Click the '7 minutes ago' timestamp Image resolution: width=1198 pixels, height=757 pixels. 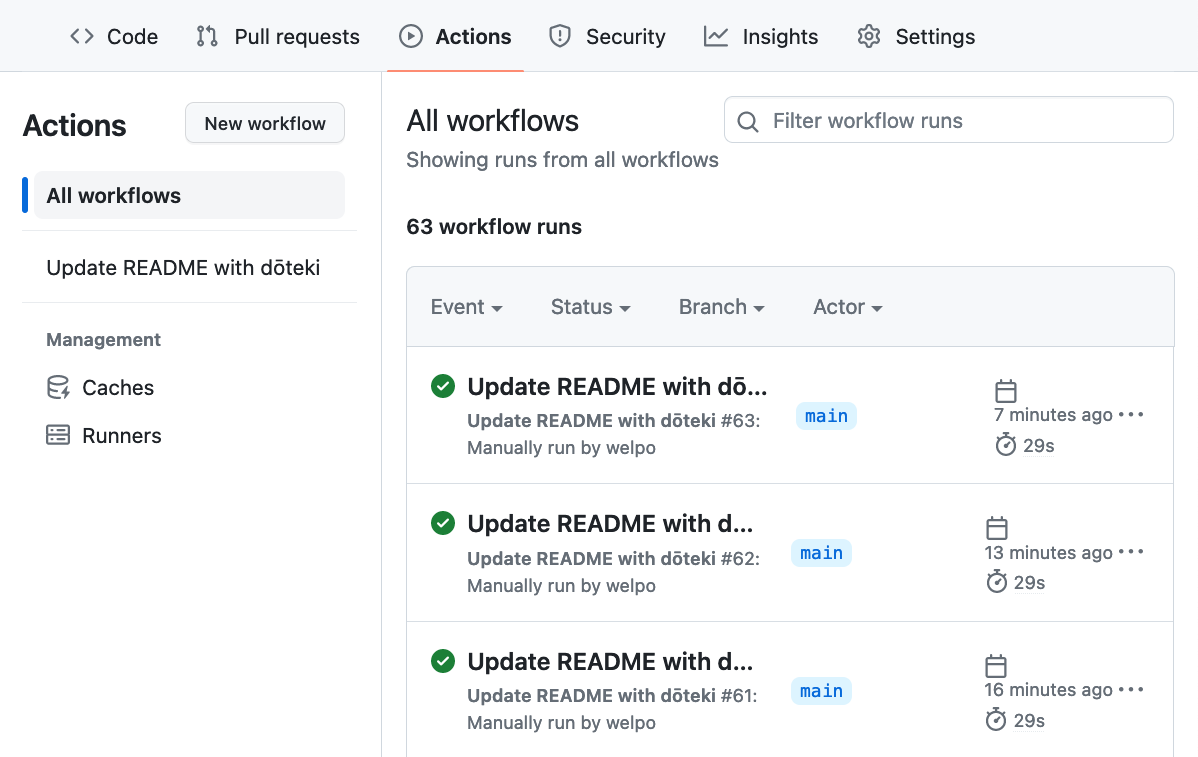[x=1053, y=415]
